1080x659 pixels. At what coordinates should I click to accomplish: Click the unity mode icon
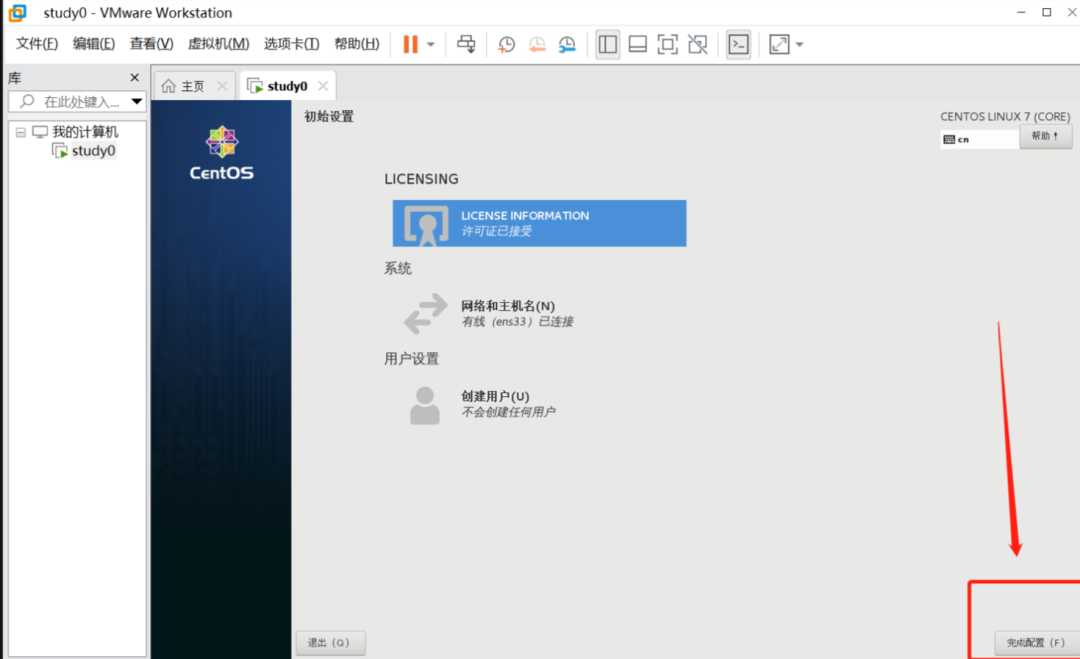pyautogui.click(x=698, y=45)
